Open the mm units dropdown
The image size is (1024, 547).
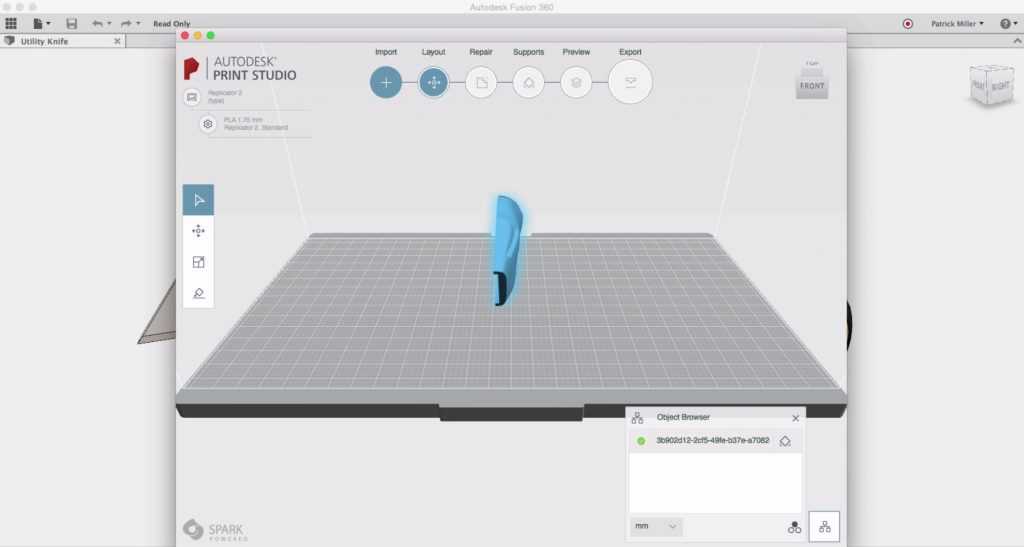tap(656, 526)
